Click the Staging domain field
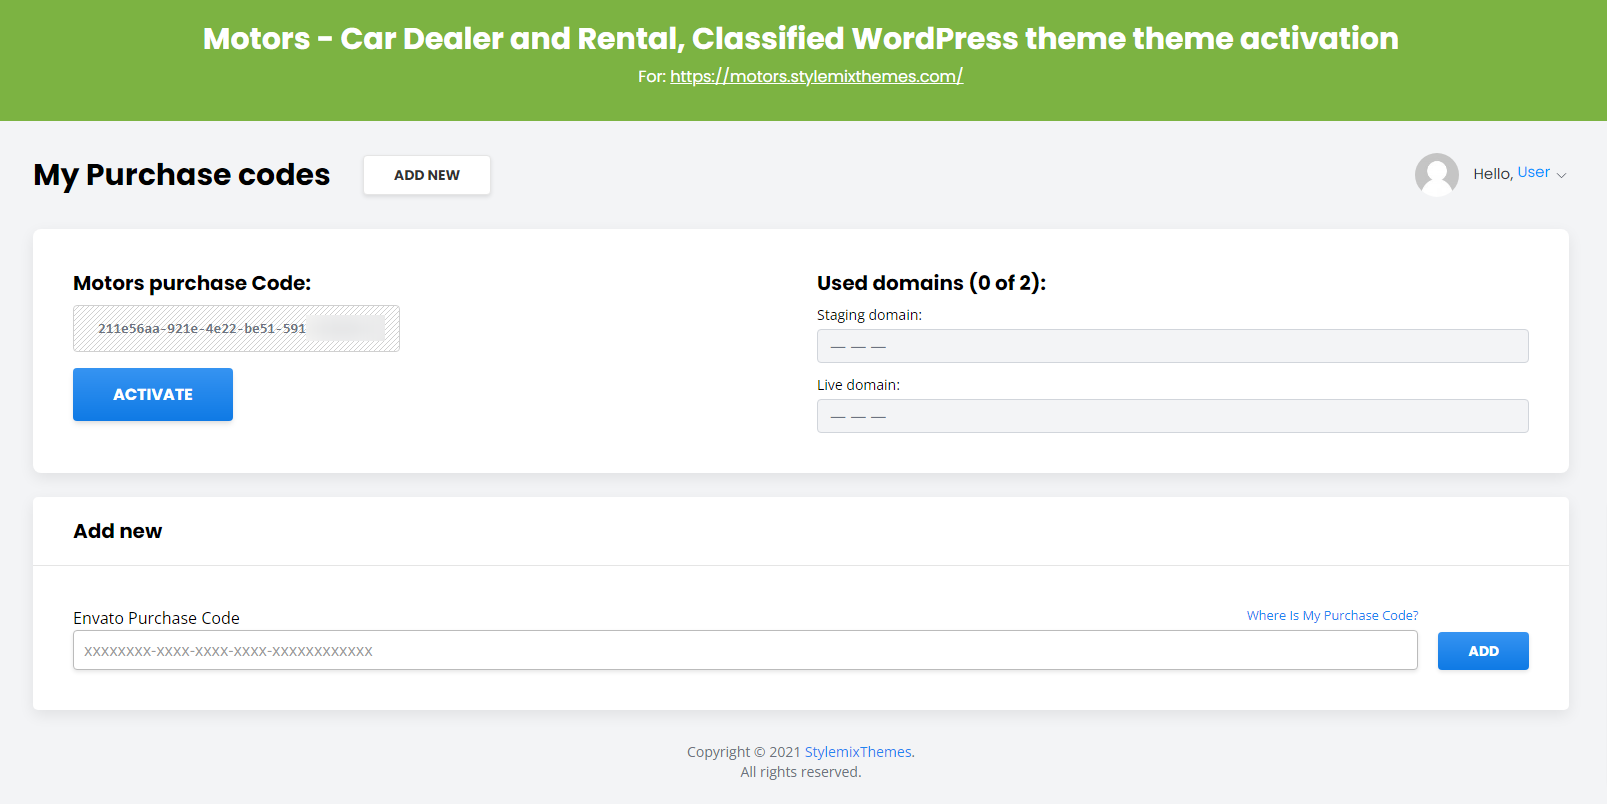This screenshot has width=1607, height=804. [1172, 346]
